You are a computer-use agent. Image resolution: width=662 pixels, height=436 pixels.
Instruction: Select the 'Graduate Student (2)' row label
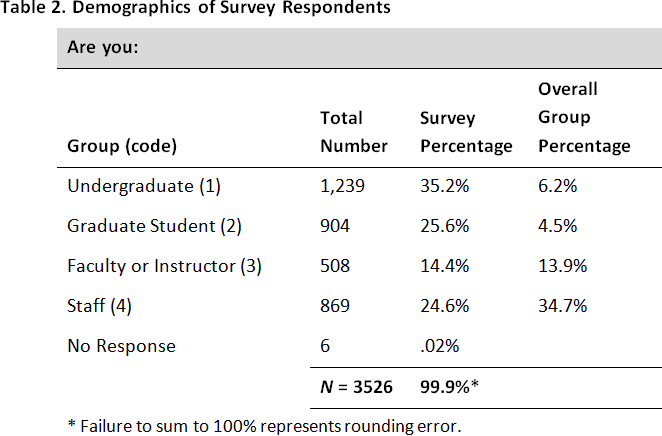coord(155,226)
